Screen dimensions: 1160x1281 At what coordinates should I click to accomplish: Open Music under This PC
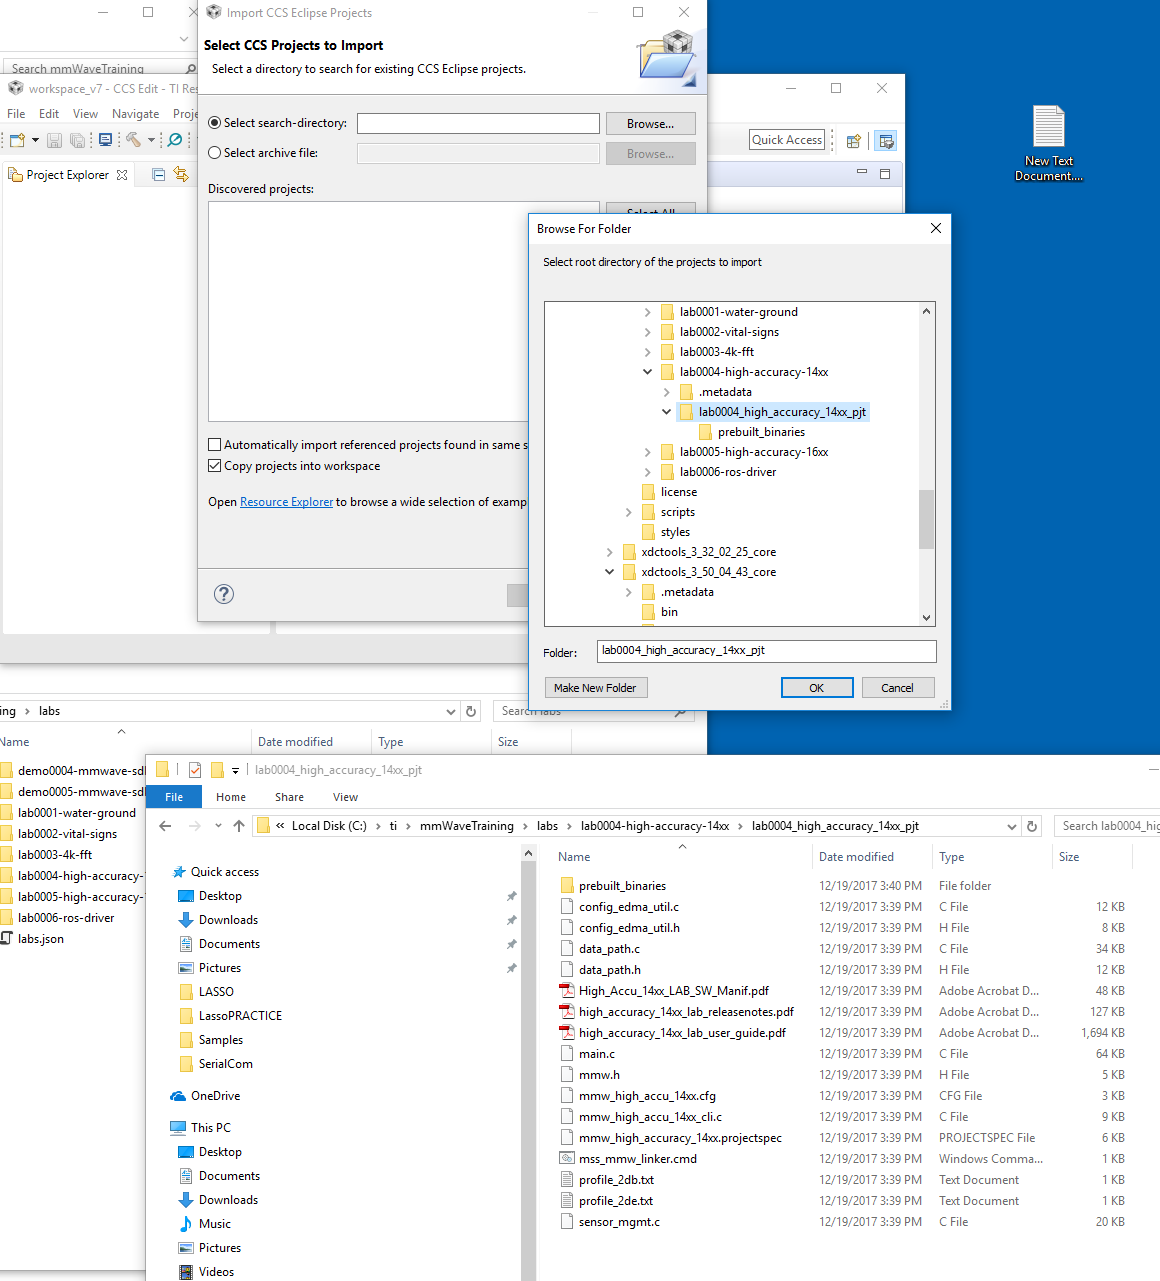click(214, 1224)
